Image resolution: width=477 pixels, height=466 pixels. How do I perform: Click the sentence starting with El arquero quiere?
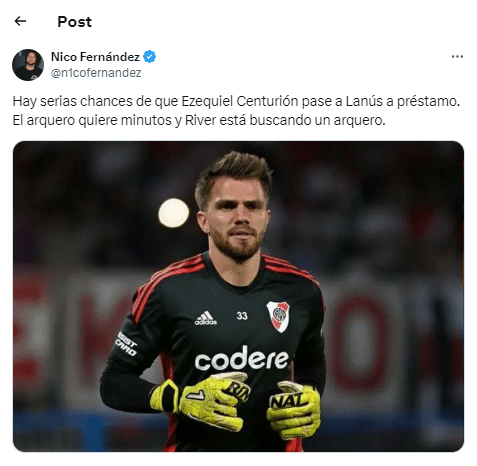tap(199, 120)
